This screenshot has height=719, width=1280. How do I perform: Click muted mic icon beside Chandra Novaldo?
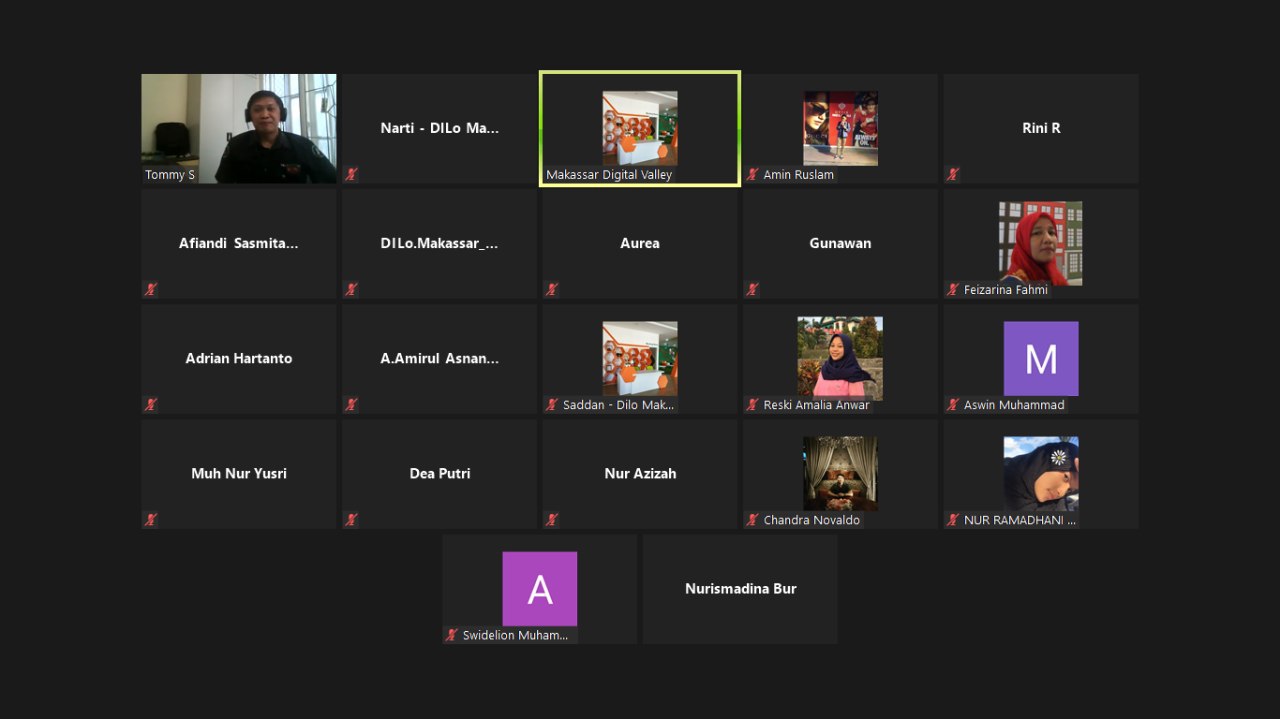(752, 520)
